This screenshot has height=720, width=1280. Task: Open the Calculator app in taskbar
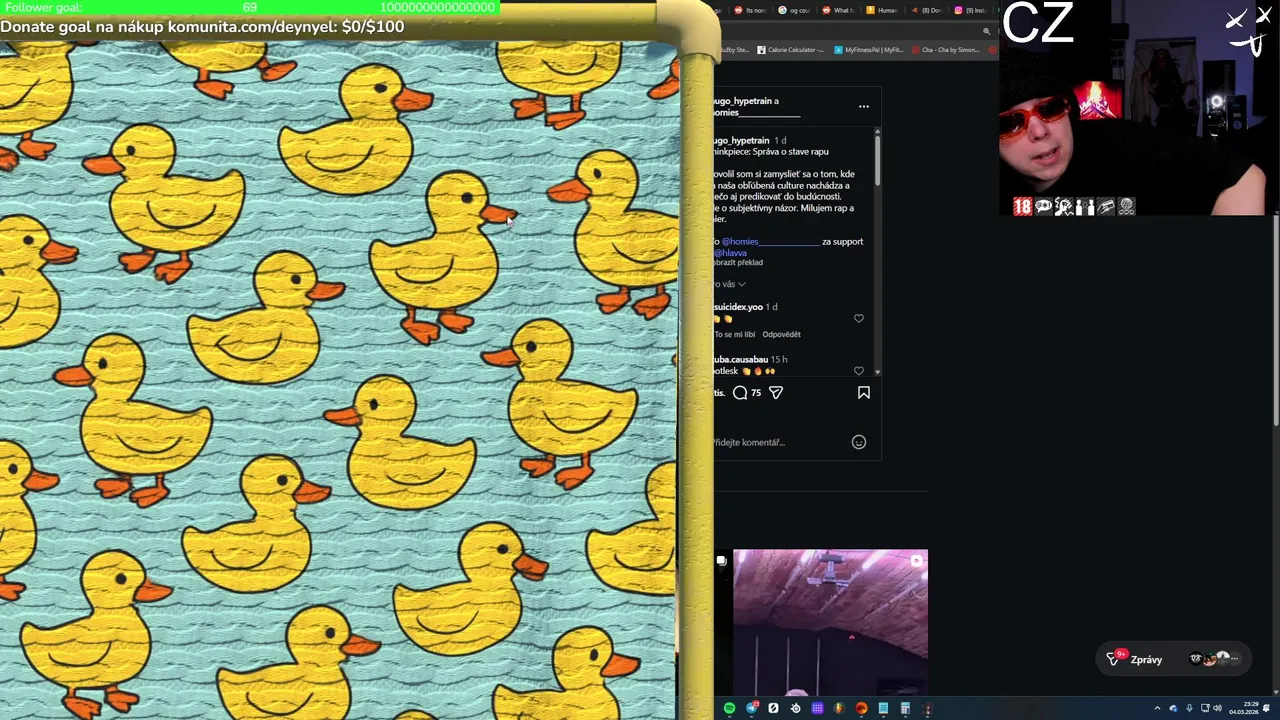click(905, 708)
